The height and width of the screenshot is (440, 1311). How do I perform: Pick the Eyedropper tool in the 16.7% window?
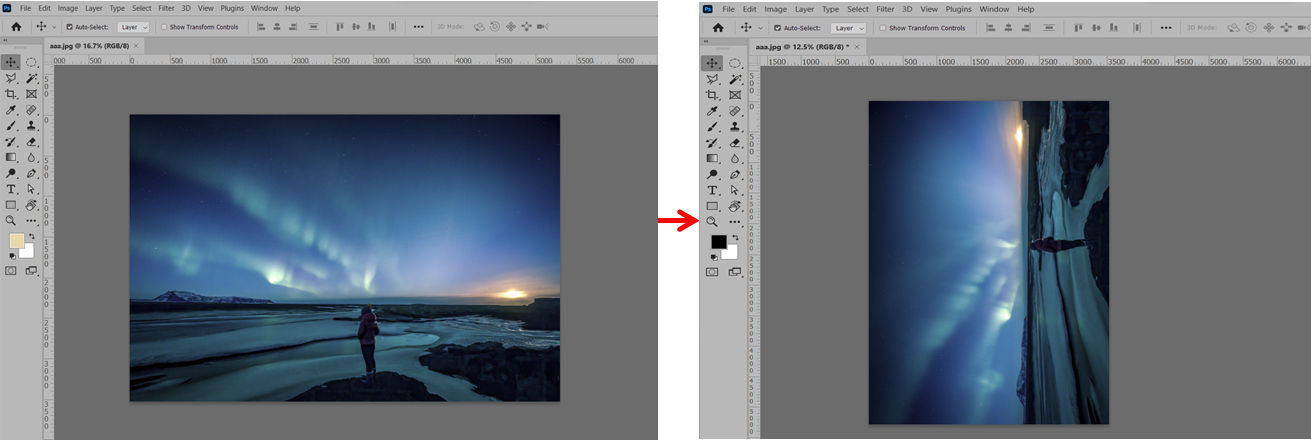tap(11, 110)
